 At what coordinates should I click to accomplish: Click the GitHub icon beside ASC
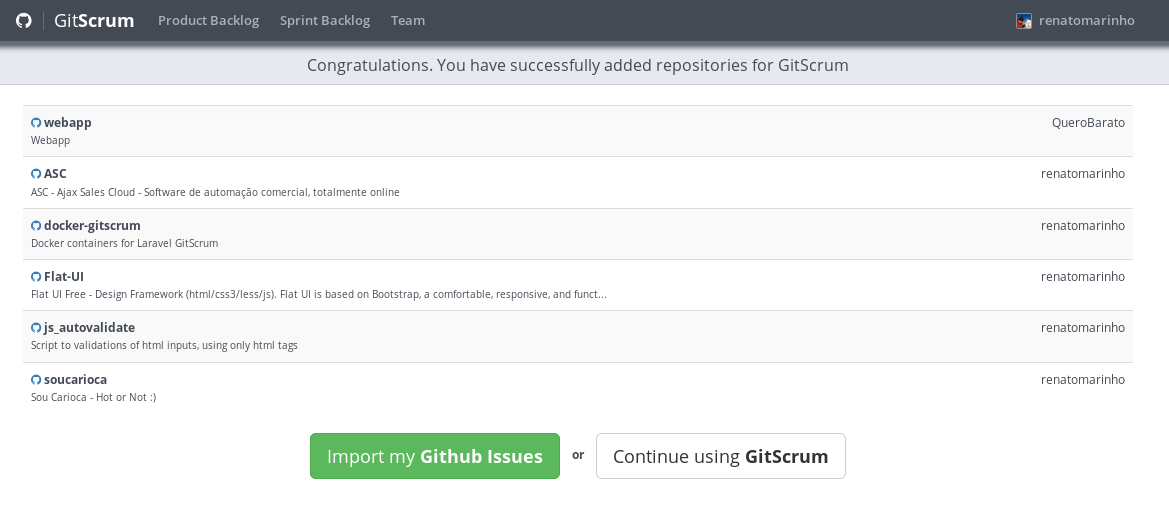[36, 174]
